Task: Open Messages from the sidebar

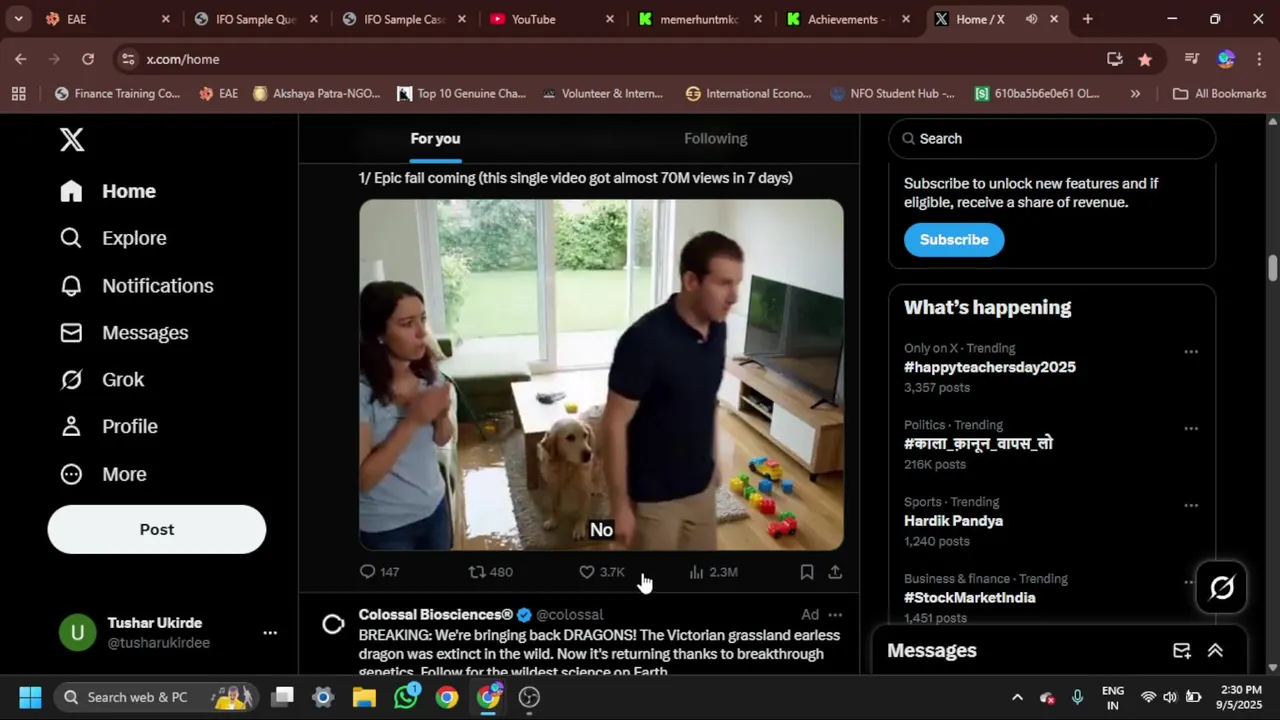Action: point(124,333)
